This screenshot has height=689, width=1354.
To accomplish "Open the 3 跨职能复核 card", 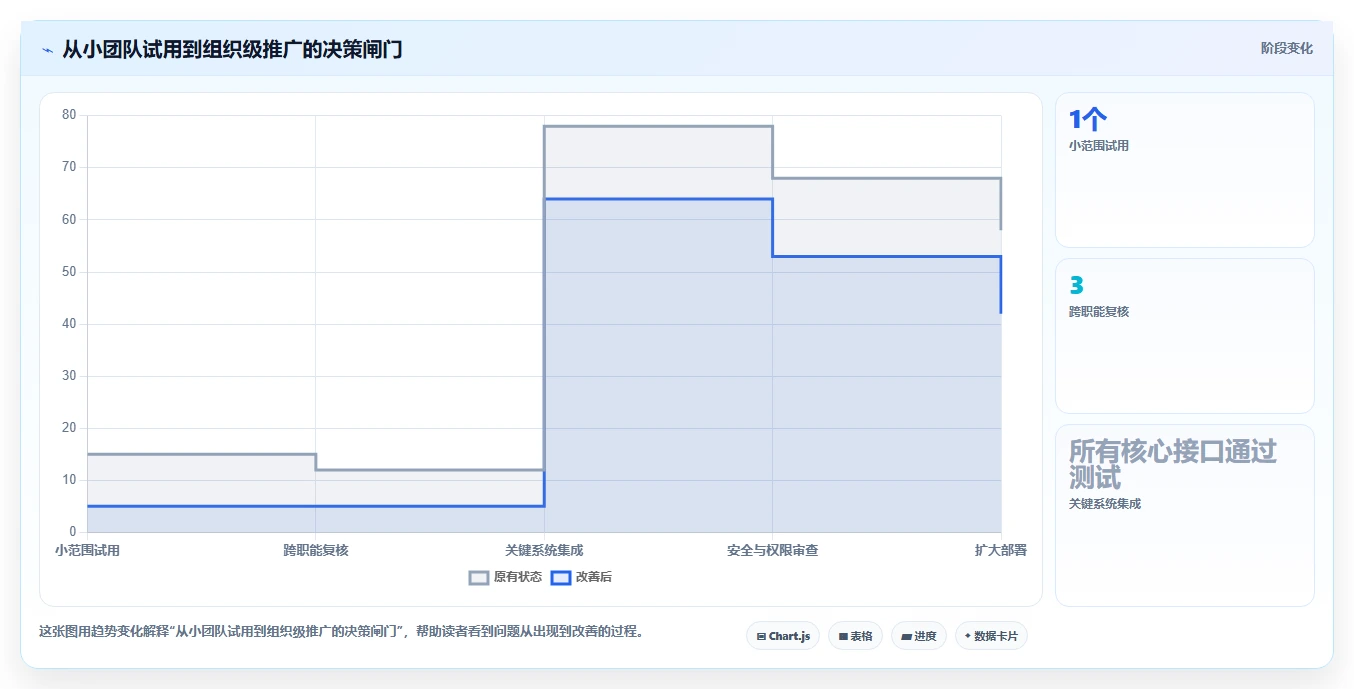I will point(1184,336).
